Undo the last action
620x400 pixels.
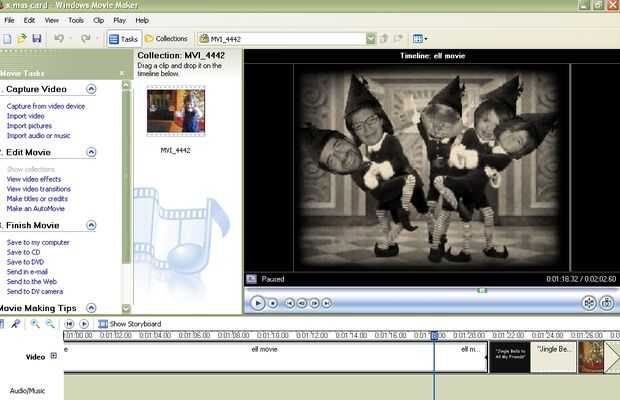(59, 38)
